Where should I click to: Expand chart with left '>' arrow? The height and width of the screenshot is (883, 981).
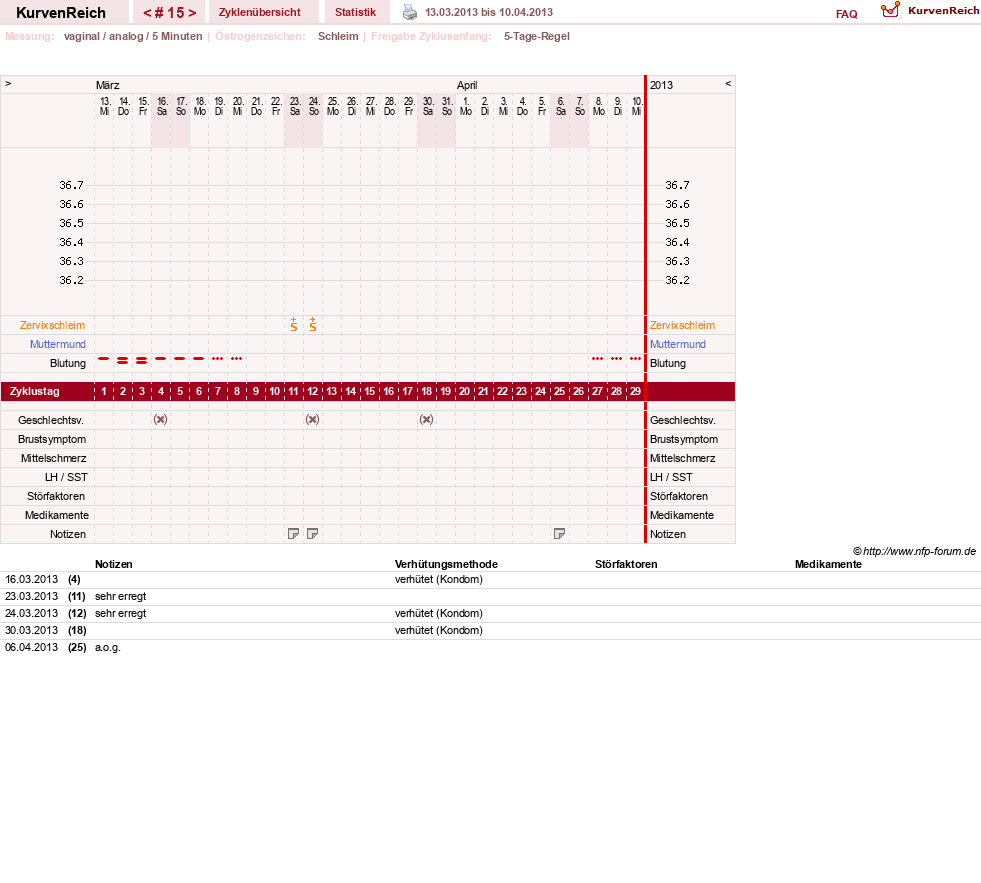pyautogui.click(x=8, y=83)
